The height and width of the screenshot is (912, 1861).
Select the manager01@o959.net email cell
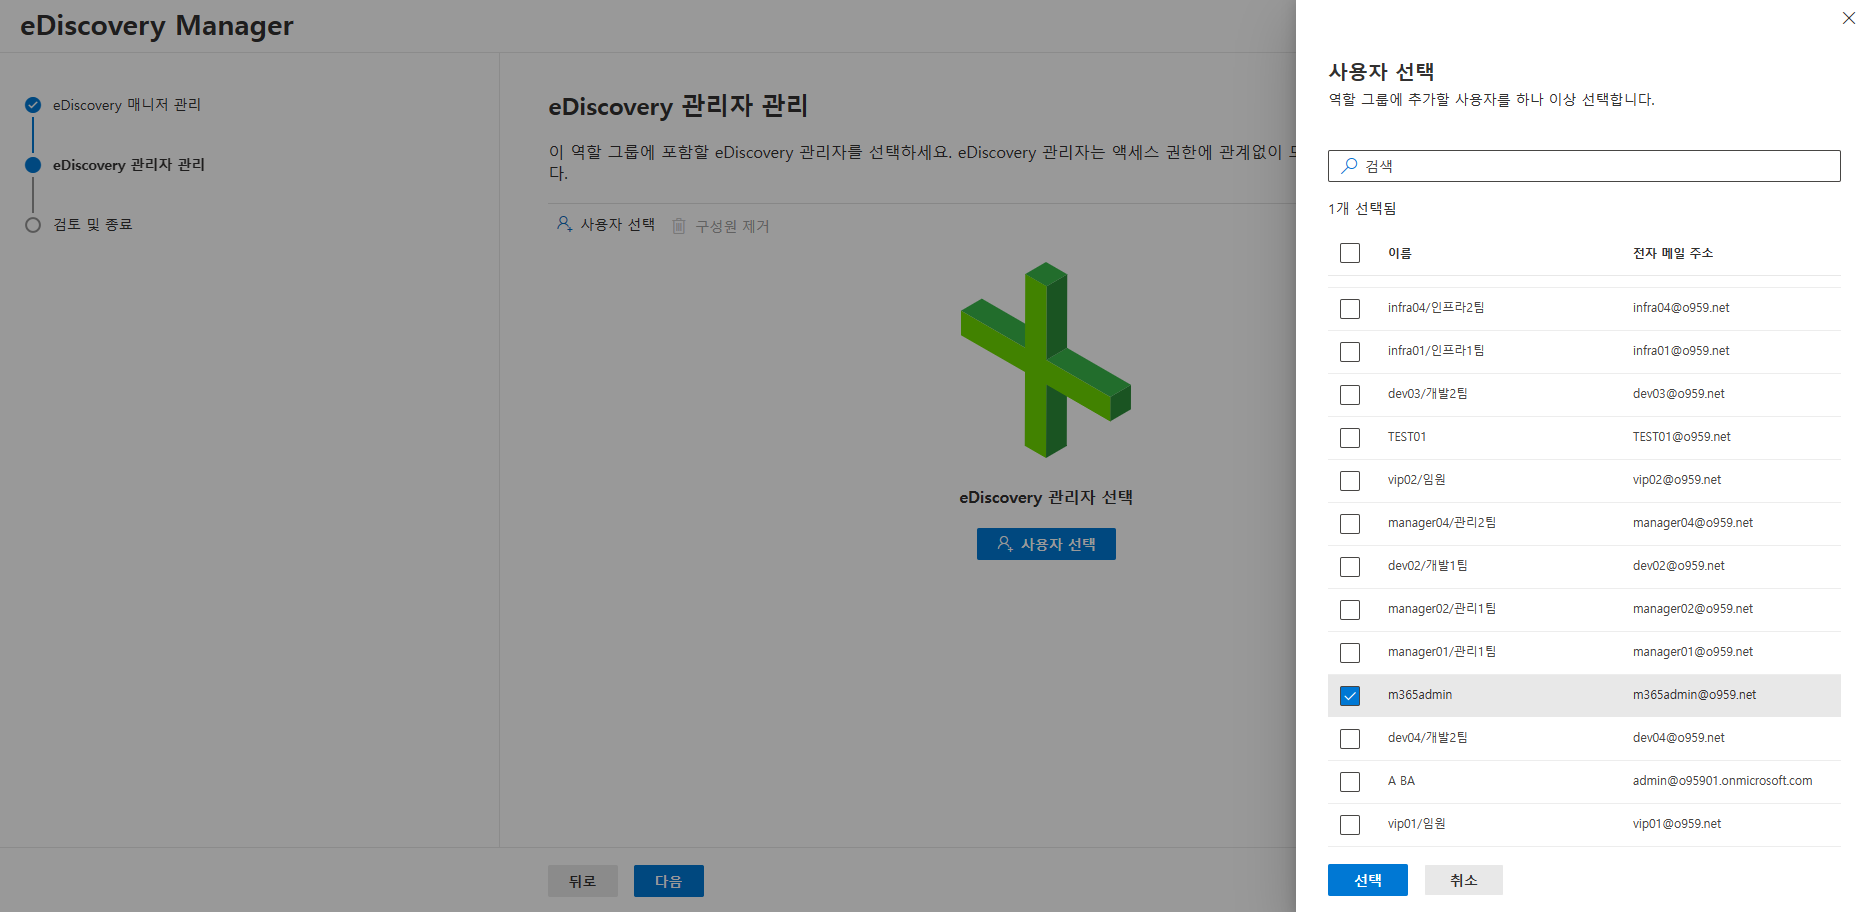[1693, 652]
